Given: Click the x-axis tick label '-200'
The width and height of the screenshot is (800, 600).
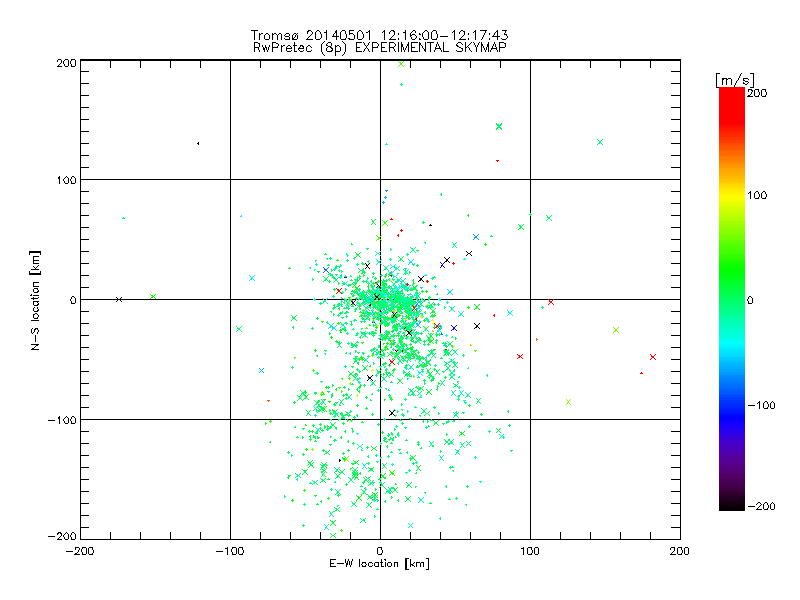Looking at the screenshot, I should tap(80, 551).
